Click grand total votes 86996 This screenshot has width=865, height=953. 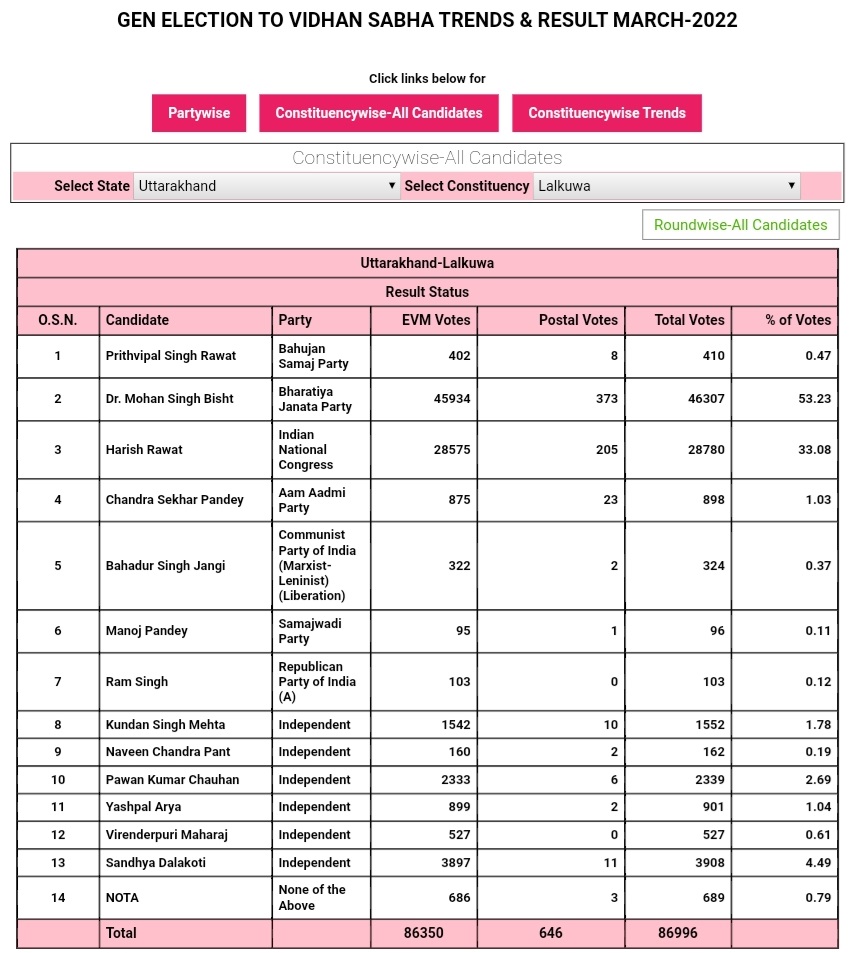(678, 933)
